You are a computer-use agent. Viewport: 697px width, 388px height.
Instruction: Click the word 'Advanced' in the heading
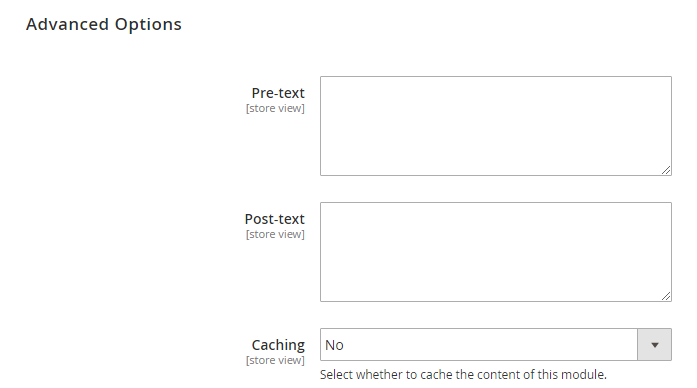tap(67, 24)
